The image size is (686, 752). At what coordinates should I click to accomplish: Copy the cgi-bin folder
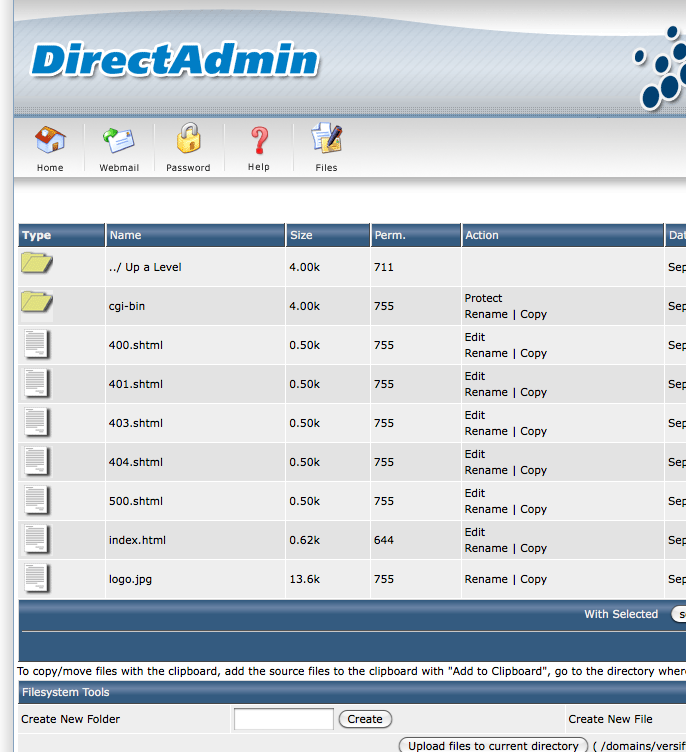[x=533, y=315]
